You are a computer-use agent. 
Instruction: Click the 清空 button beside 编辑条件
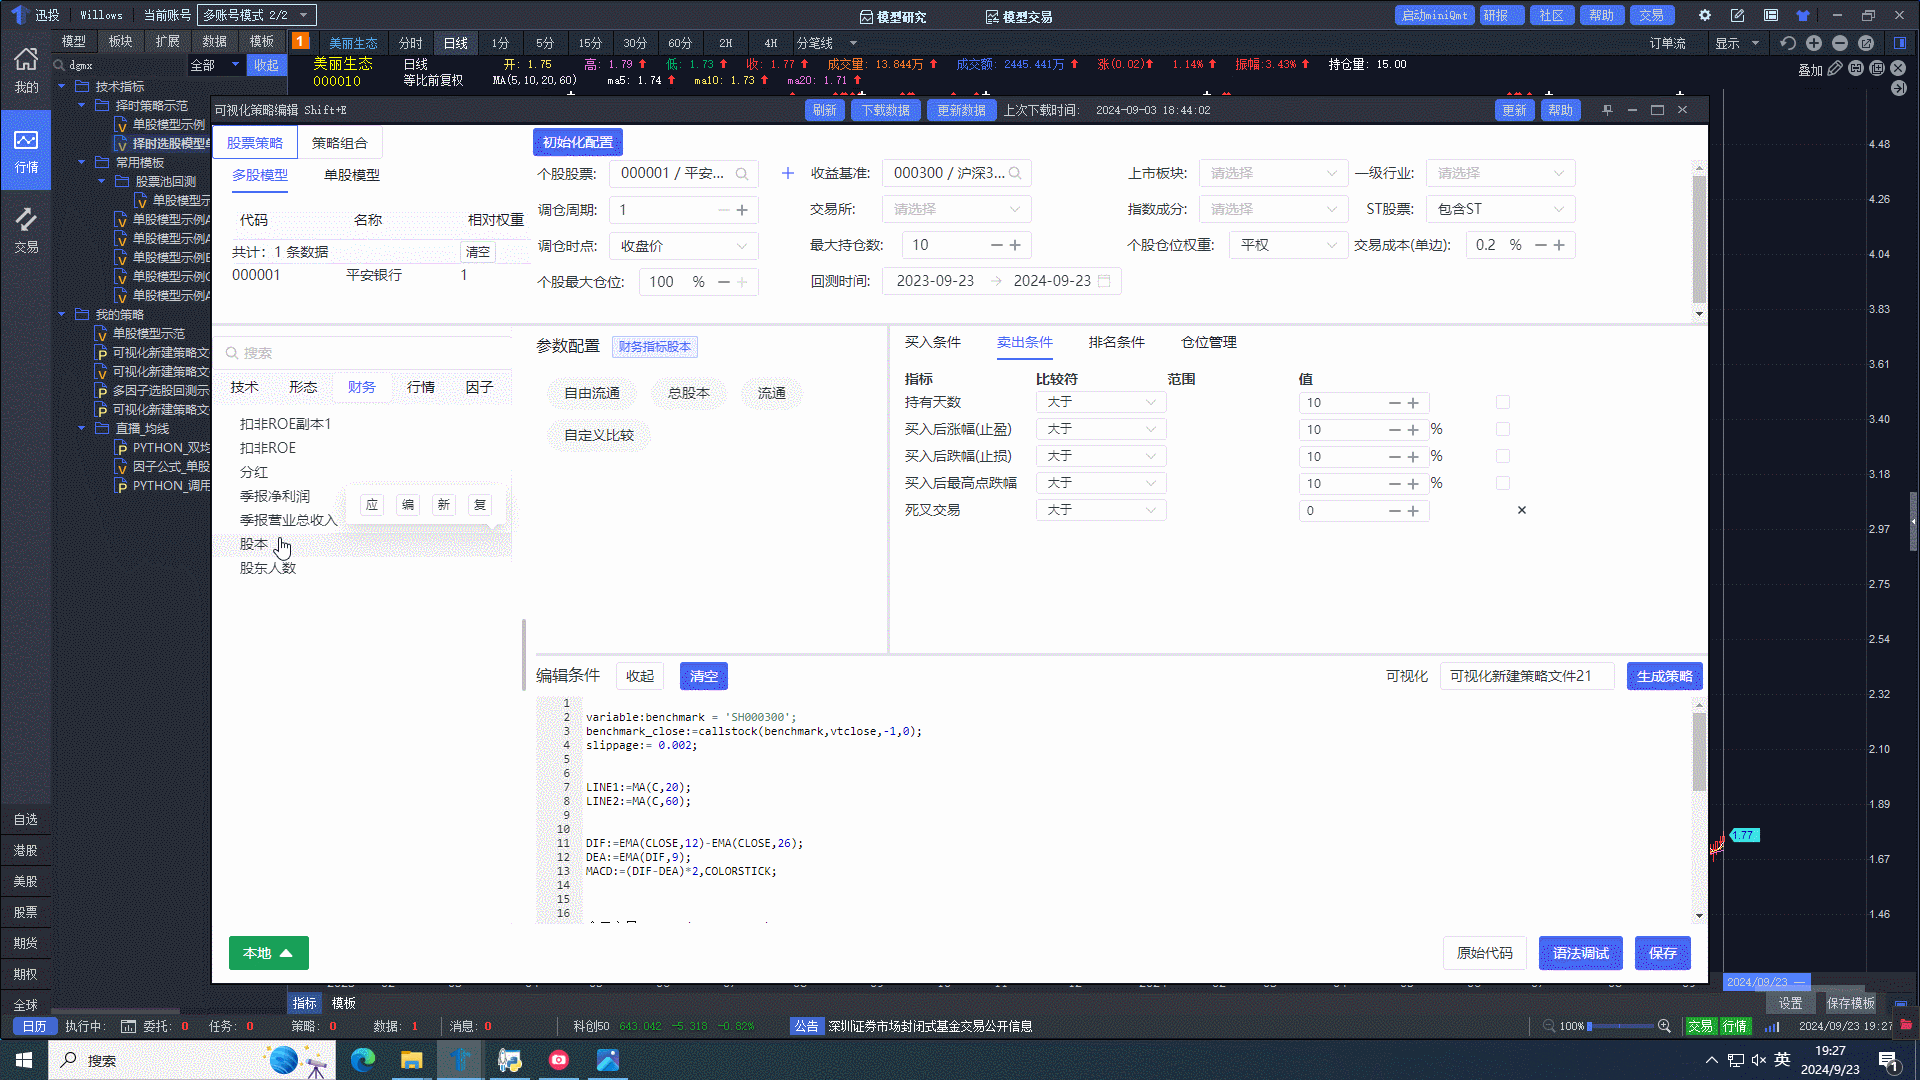[703, 676]
